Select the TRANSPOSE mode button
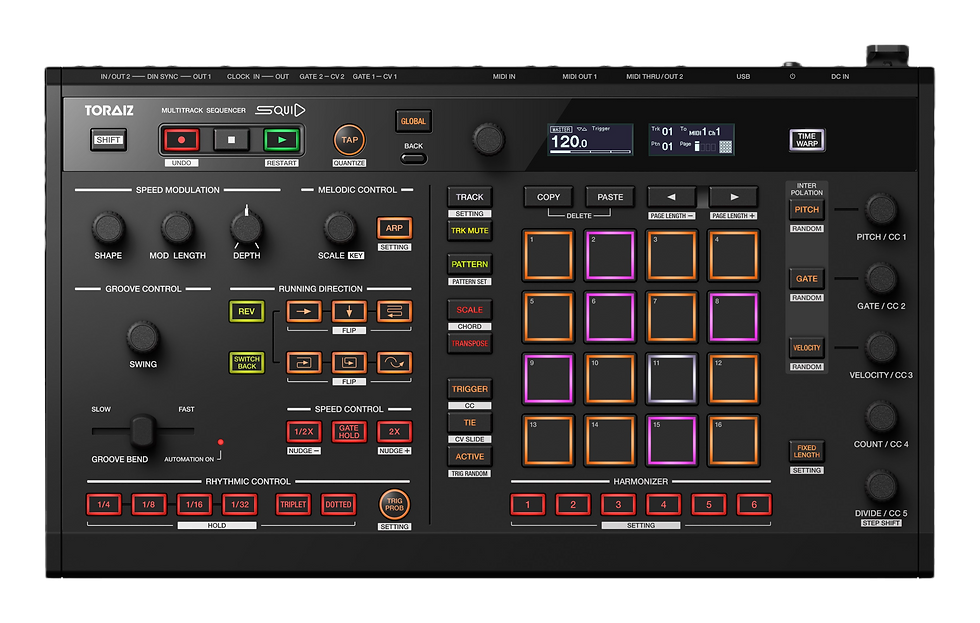Image resolution: width=980 pixels, height=623 pixels. (469, 344)
